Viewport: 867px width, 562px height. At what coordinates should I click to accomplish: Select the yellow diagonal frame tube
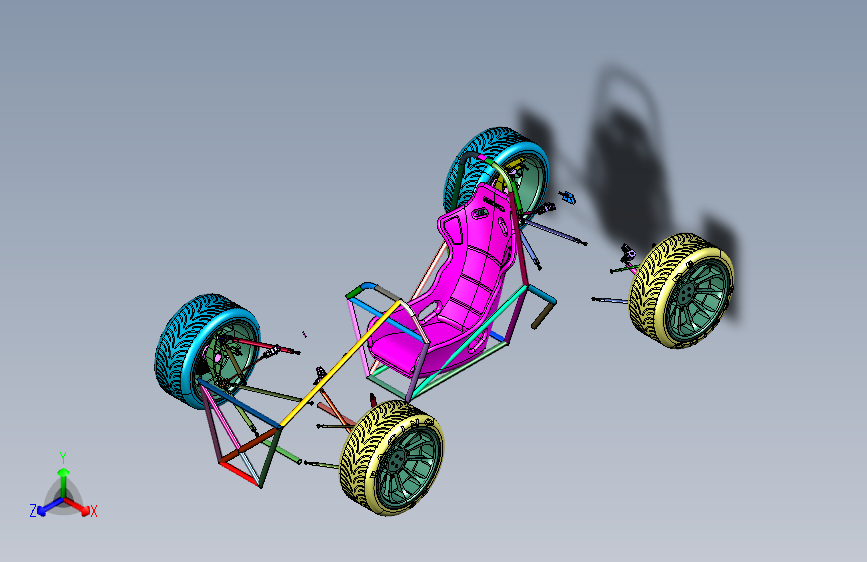point(341,363)
